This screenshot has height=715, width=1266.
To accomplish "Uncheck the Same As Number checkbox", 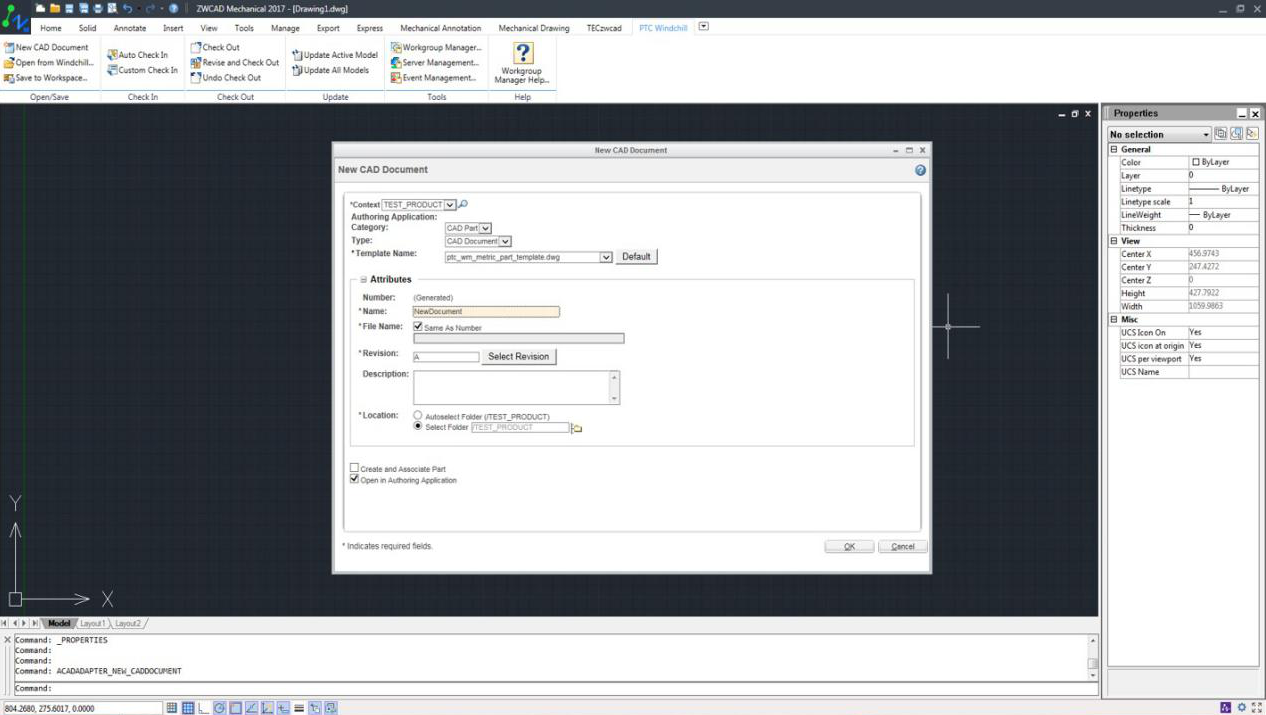I will tap(418, 326).
